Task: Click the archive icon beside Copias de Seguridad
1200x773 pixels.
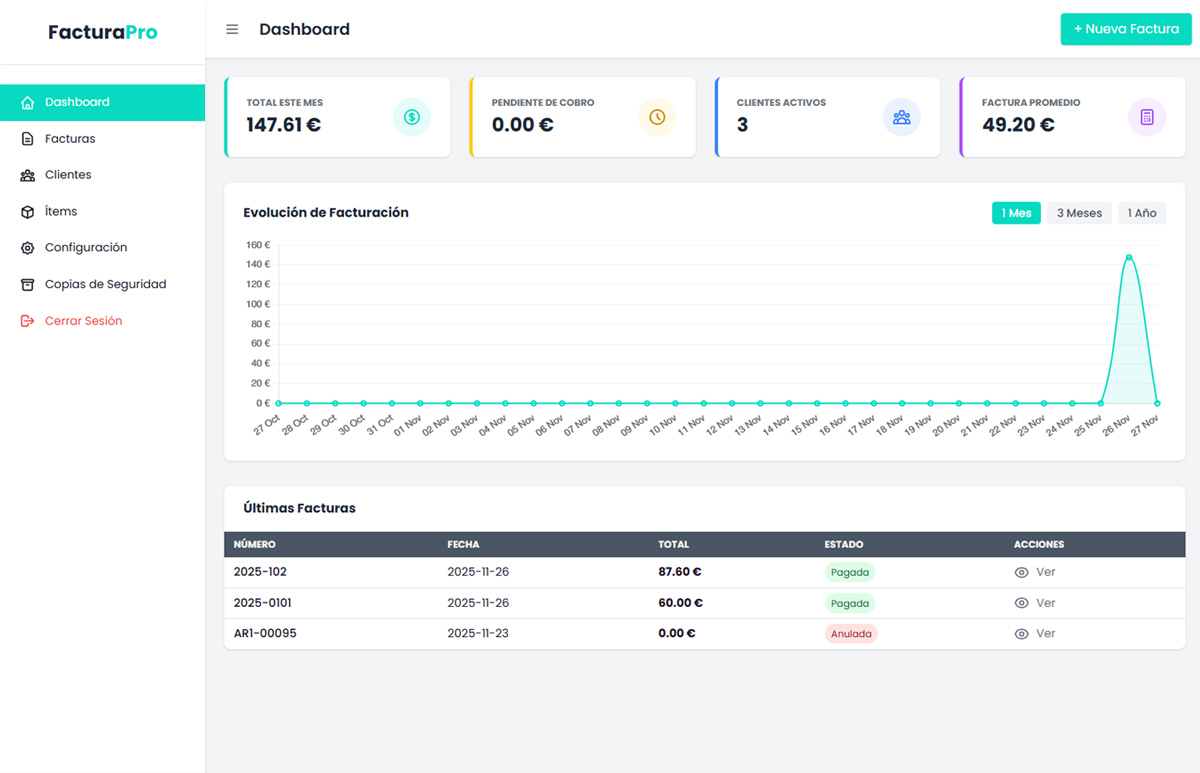Action: point(28,285)
